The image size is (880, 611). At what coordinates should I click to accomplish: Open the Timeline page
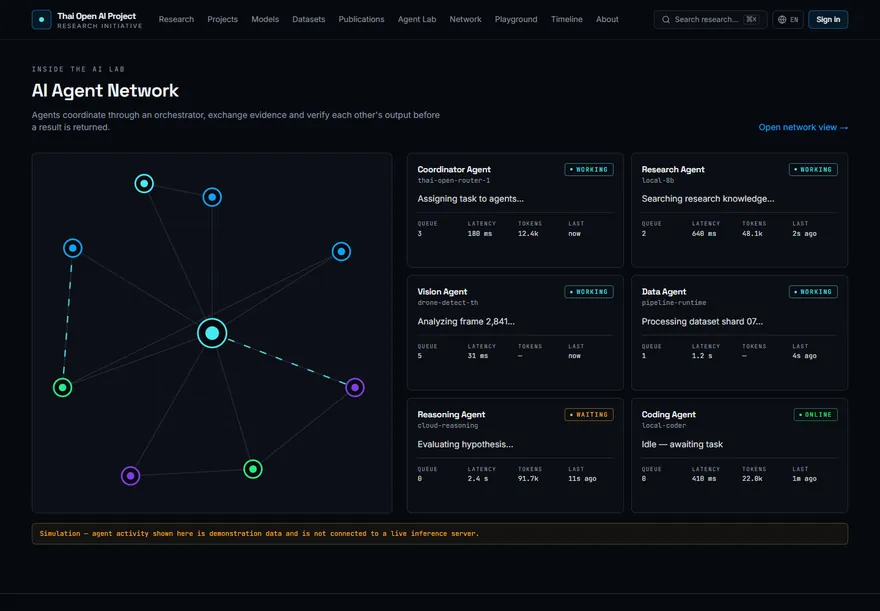click(567, 20)
